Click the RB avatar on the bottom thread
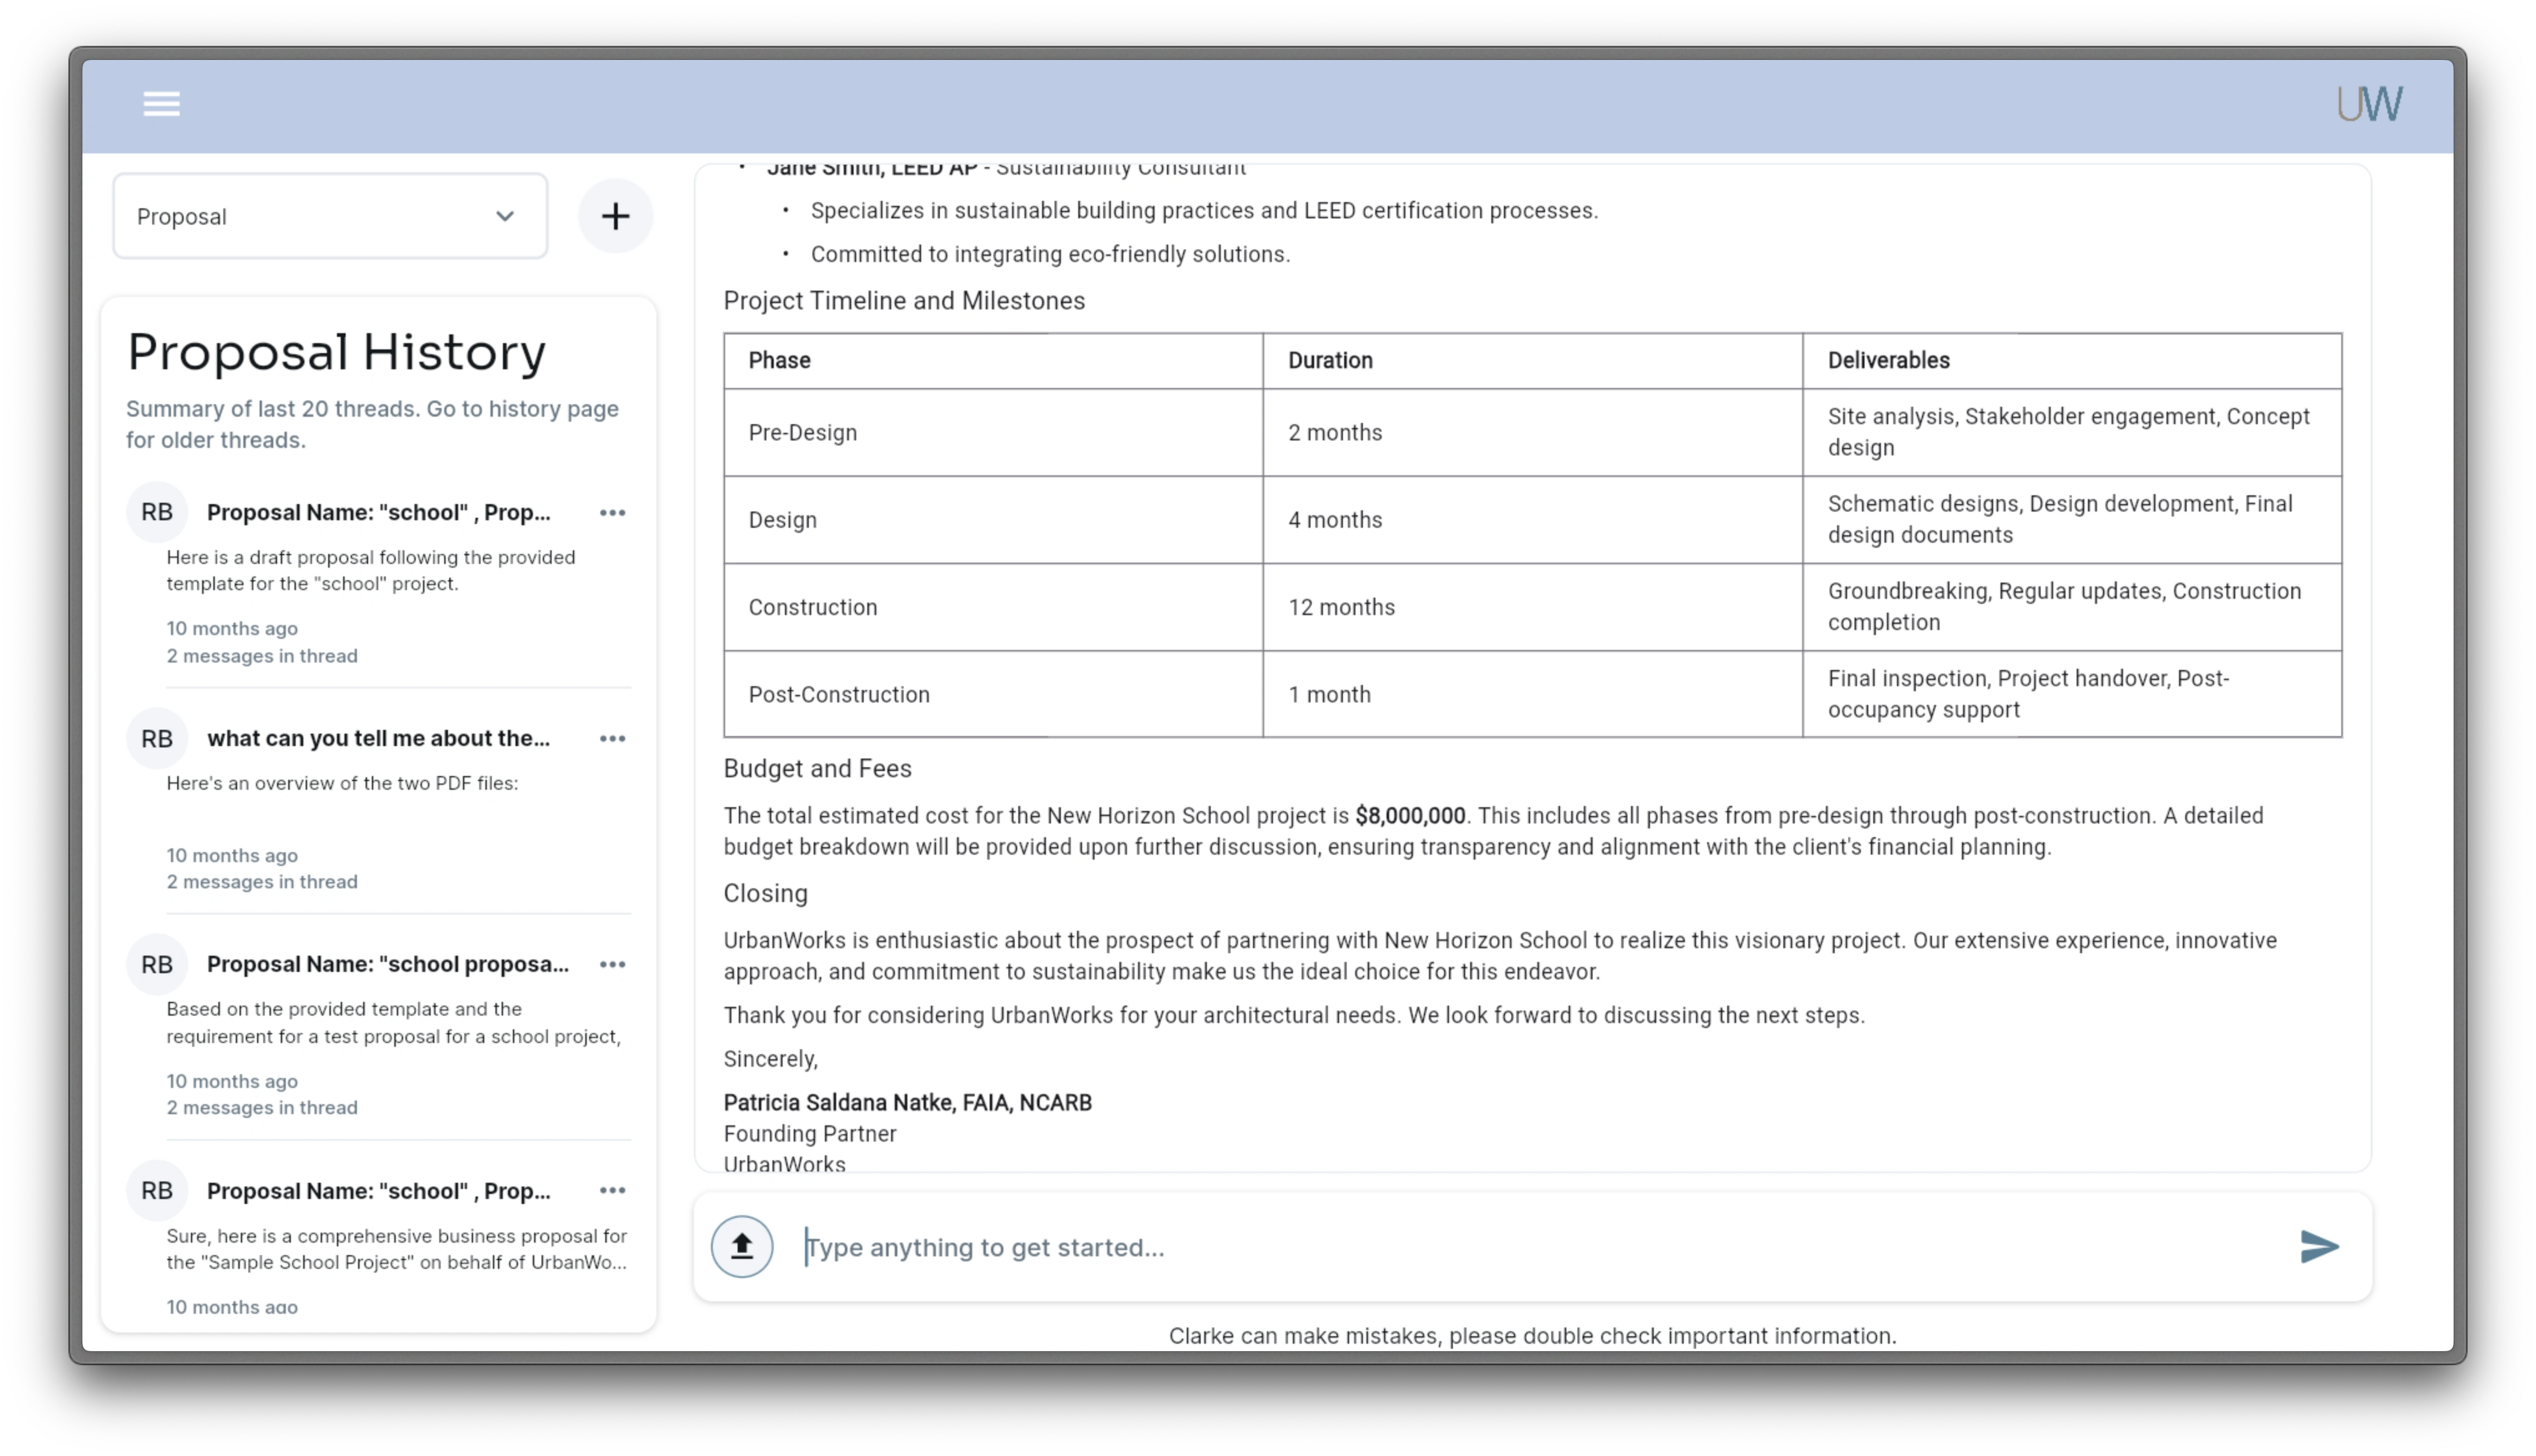2536x1456 pixels. click(x=156, y=1190)
